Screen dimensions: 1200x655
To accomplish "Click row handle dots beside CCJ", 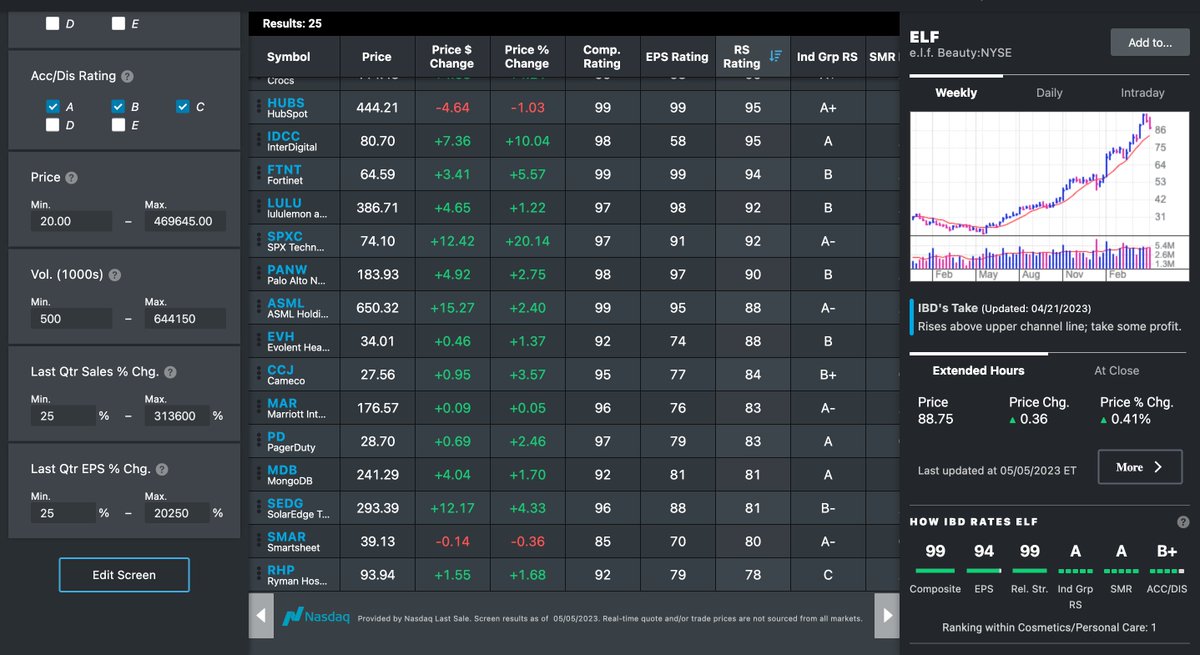I will click(x=259, y=374).
